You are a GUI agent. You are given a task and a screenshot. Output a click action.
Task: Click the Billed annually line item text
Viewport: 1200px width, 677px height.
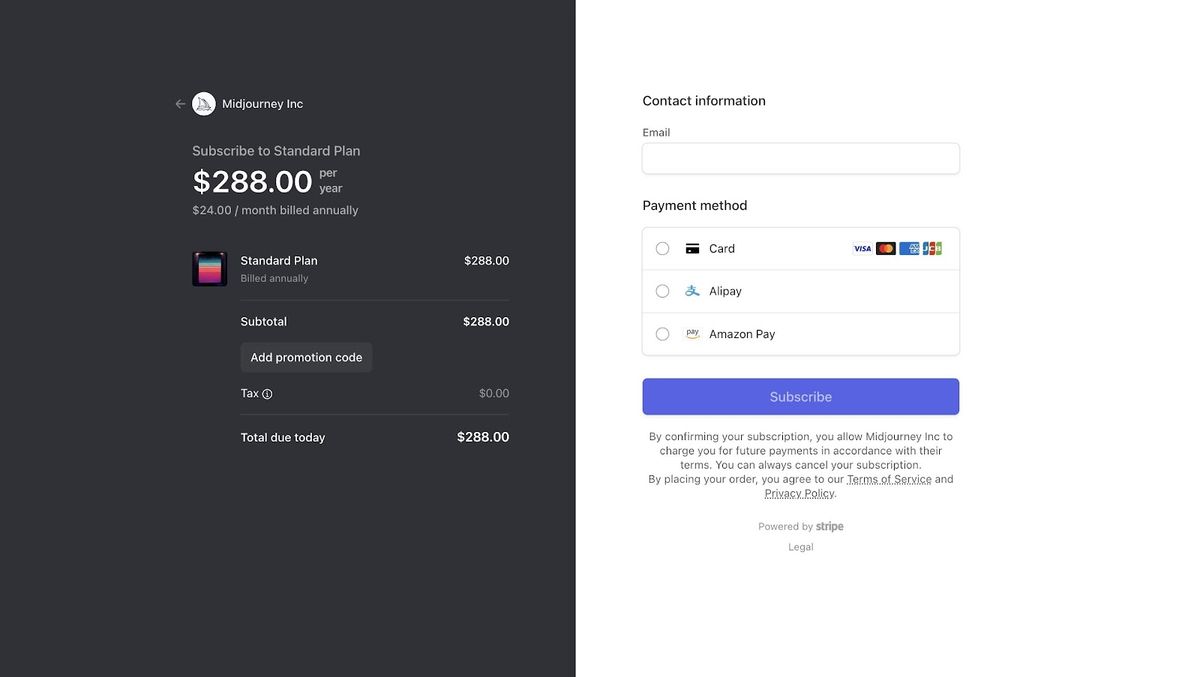[x=274, y=279]
